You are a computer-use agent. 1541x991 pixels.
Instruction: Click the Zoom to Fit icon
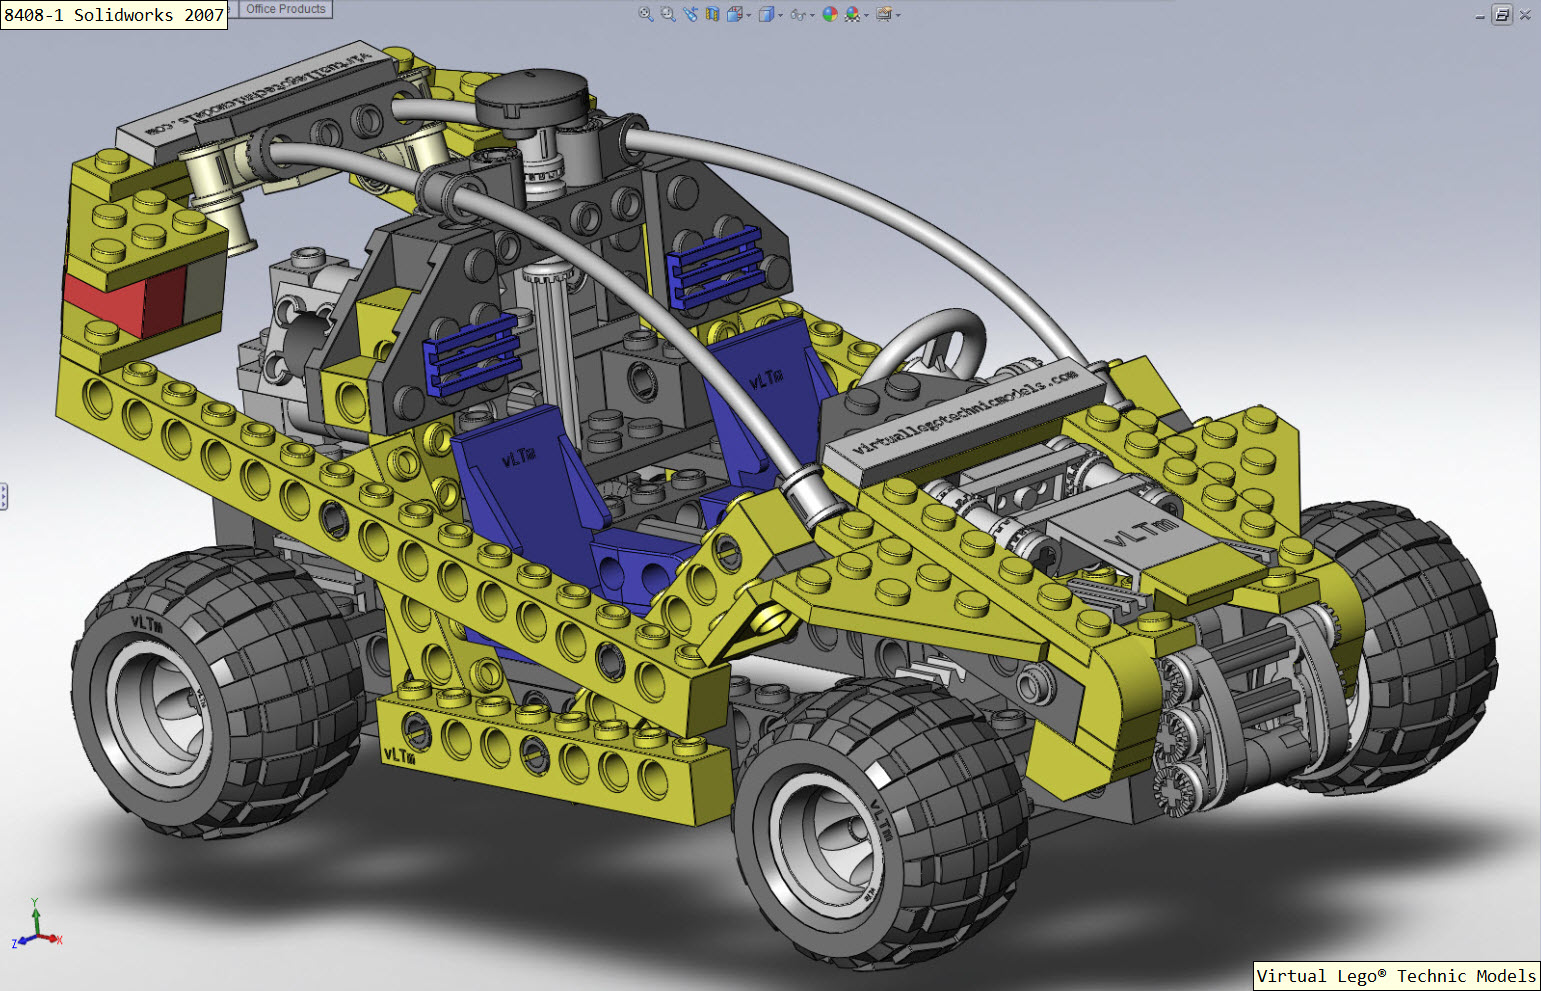click(x=646, y=14)
